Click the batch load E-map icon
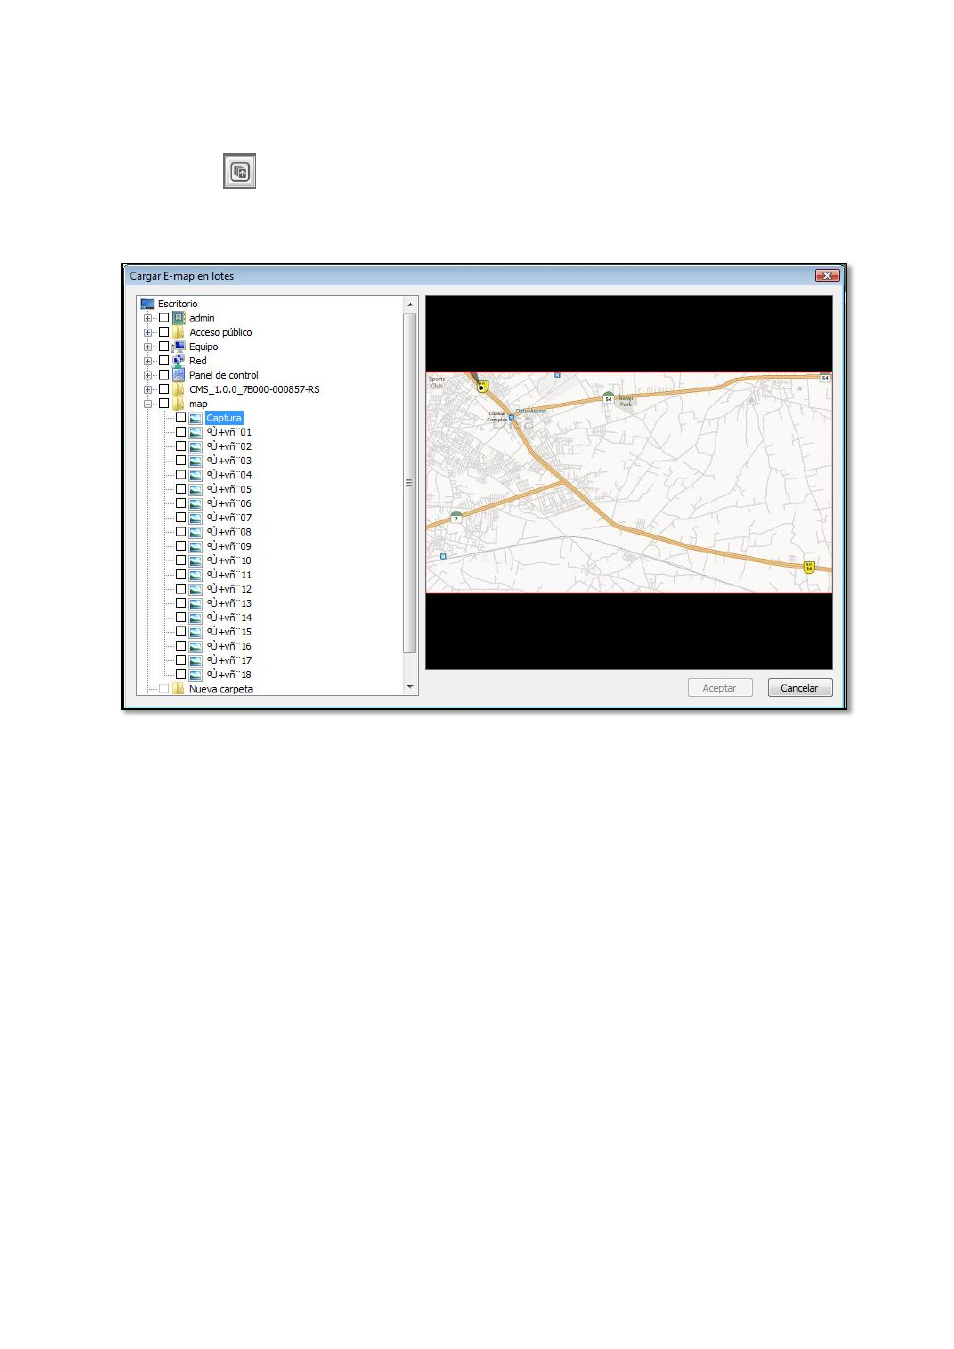The height and width of the screenshot is (1349, 954). pyautogui.click(x=239, y=171)
